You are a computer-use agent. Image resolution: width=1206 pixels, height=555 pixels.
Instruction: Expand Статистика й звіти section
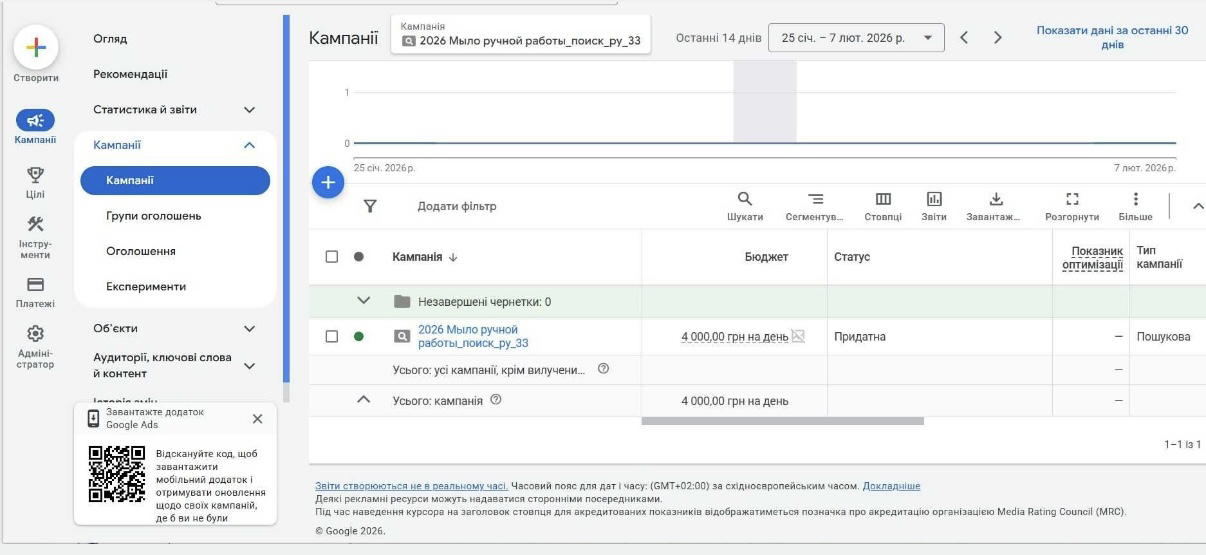coord(250,110)
